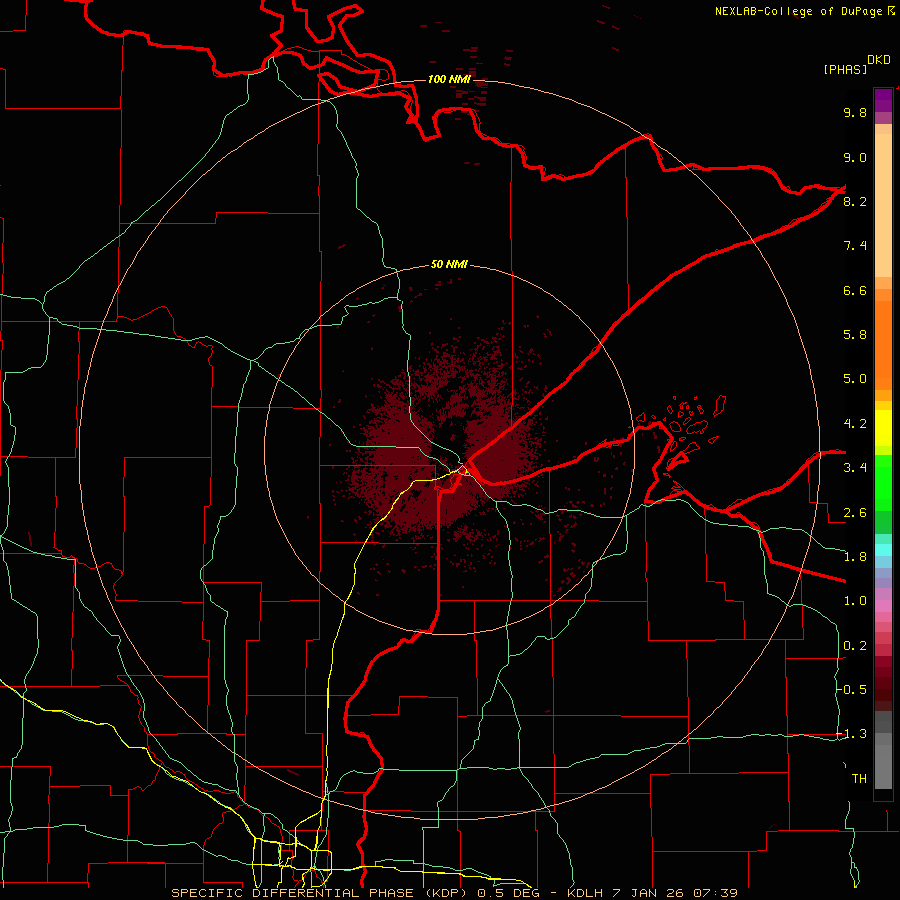Viewport: 900px width, 900px height.
Task: Click the -1.3 value on the color scale
Action: point(851,734)
